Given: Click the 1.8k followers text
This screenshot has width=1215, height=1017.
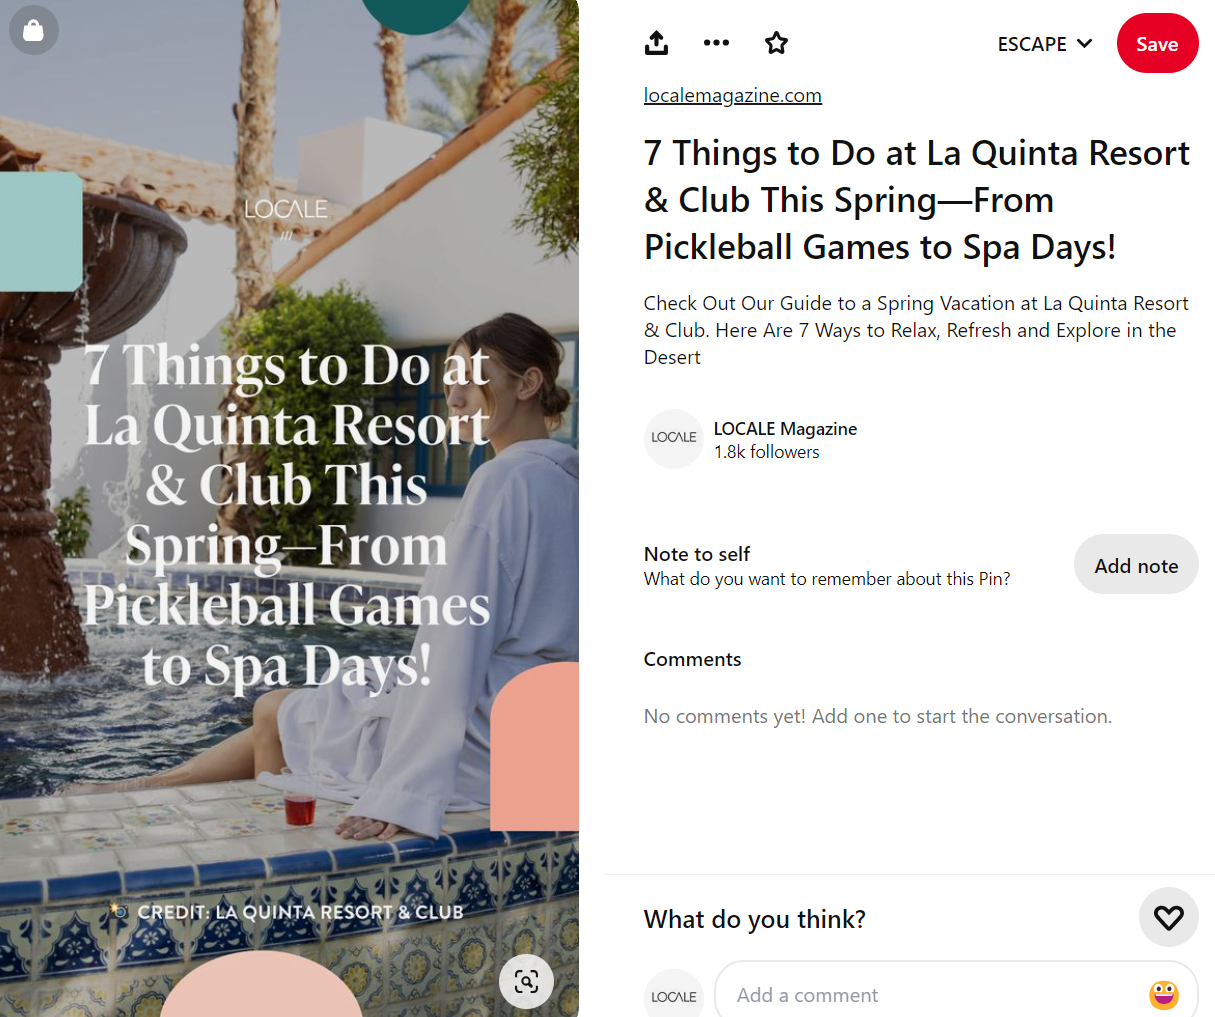Looking at the screenshot, I should point(766,452).
